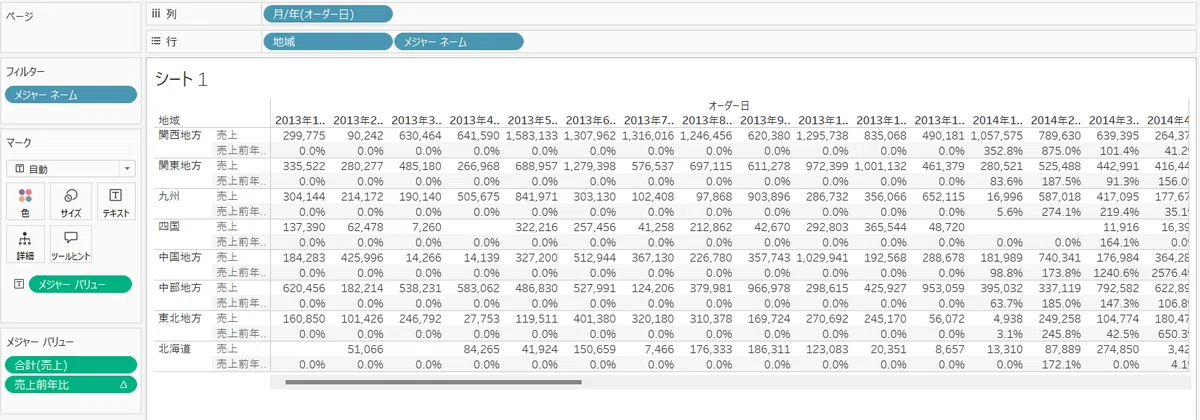Click the 2013年5.. column header
The image size is (1200, 420).
click(533, 120)
